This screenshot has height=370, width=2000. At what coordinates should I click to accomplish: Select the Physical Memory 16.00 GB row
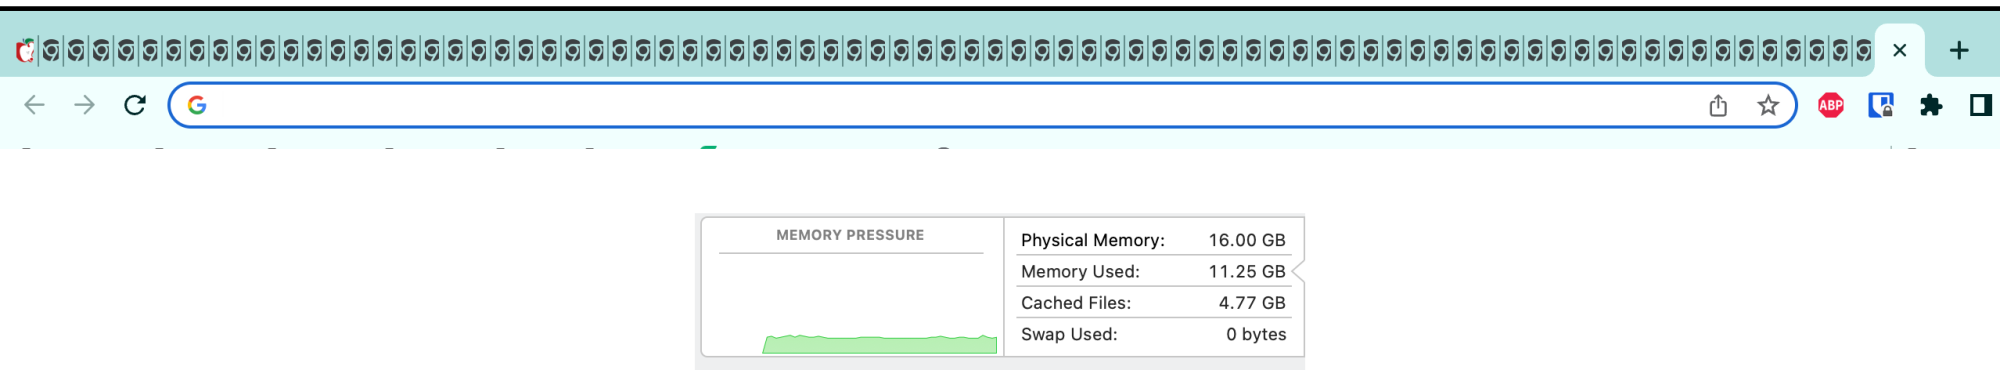tap(1153, 240)
